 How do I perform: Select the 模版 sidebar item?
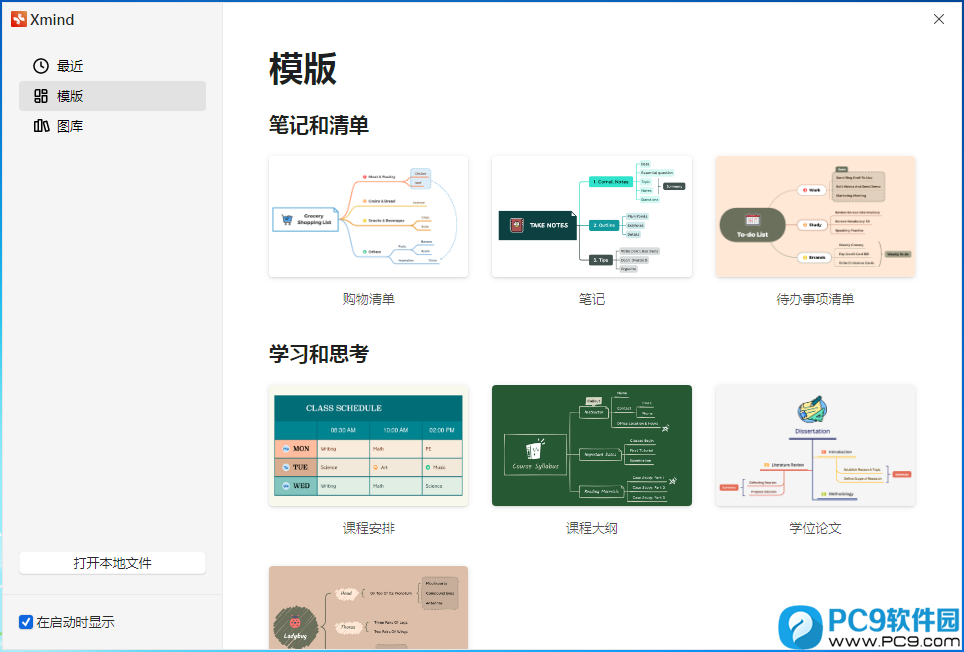113,96
